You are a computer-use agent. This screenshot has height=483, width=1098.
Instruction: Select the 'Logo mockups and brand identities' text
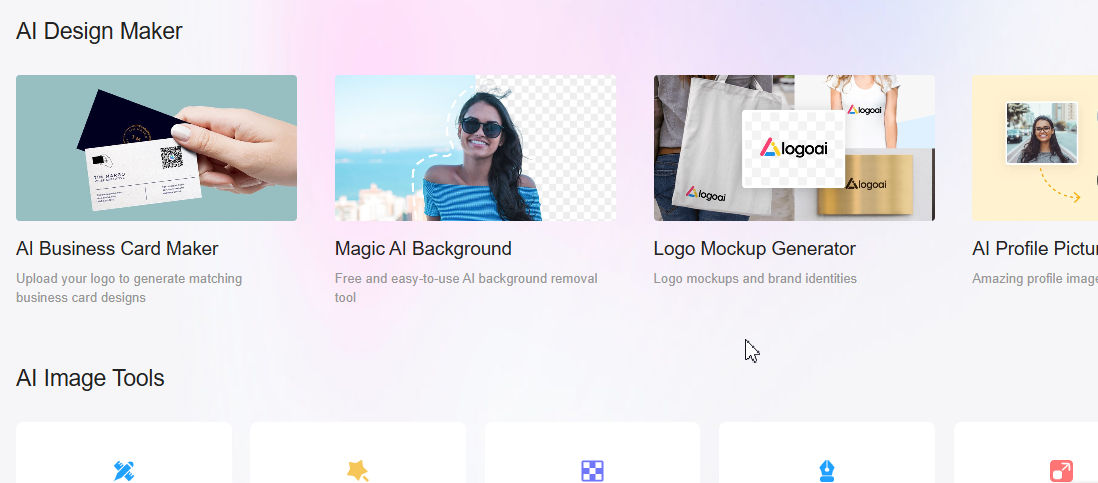coord(755,279)
